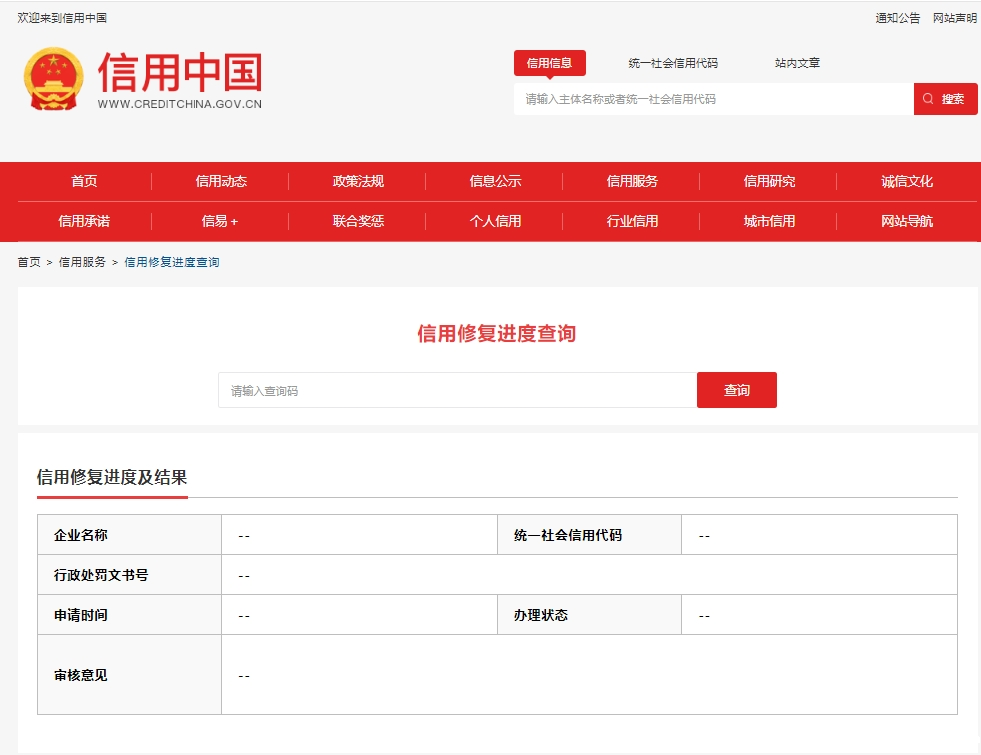Click the 请输入查询码 input field
The height and width of the screenshot is (755, 981).
tap(457, 391)
